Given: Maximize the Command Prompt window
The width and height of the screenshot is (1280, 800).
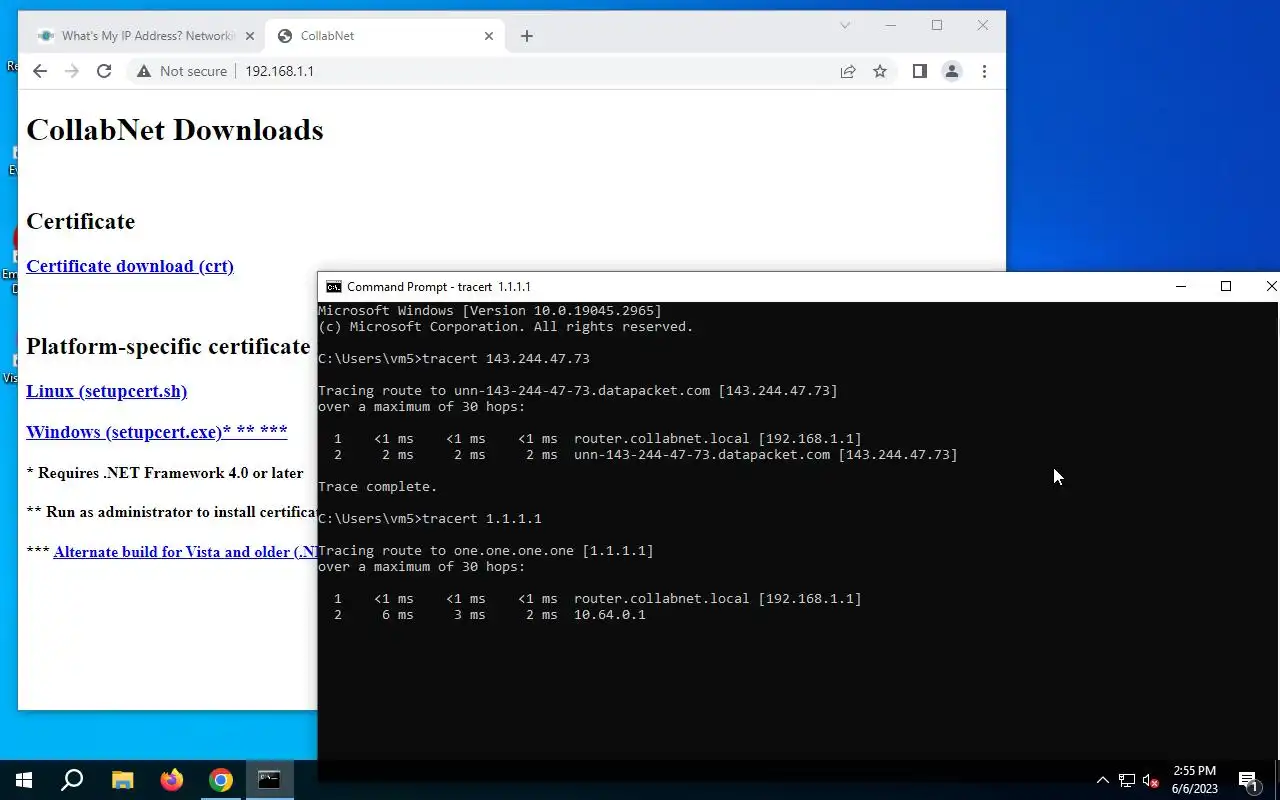Looking at the screenshot, I should (1226, 287).
